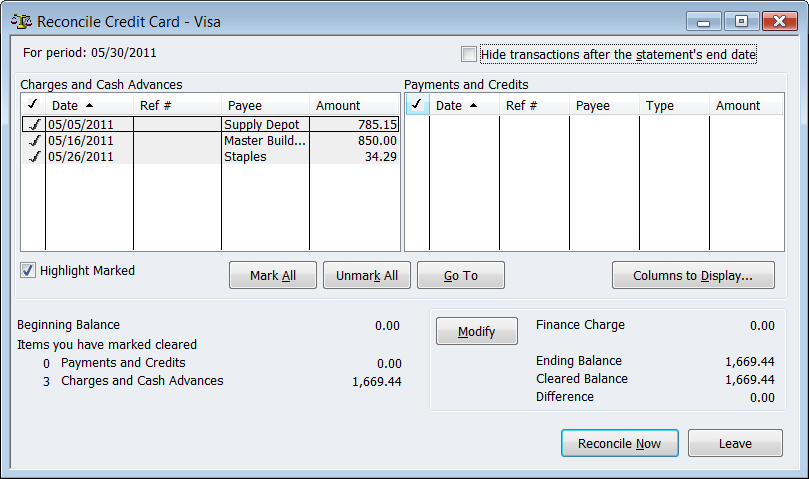Click the Go To button
The height and width of the screenshot is (479, 809).
pos(460,276)
